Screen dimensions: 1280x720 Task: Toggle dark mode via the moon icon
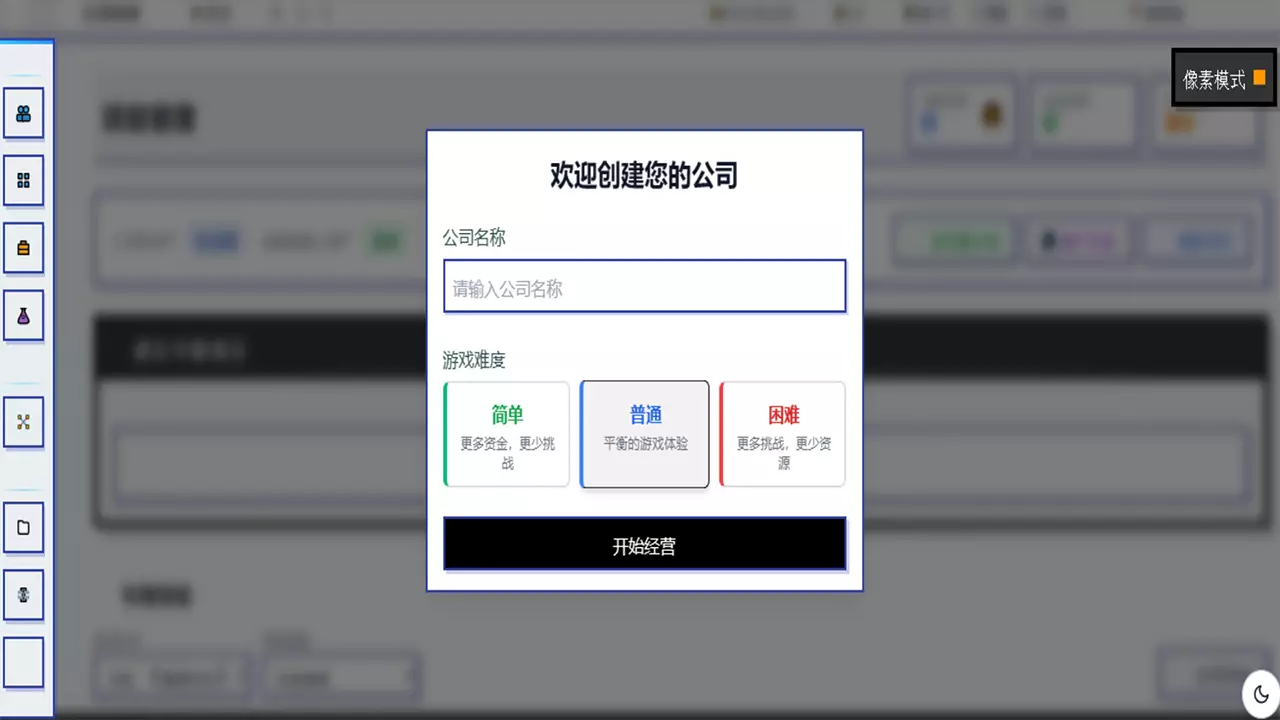tap(1260, 693)
